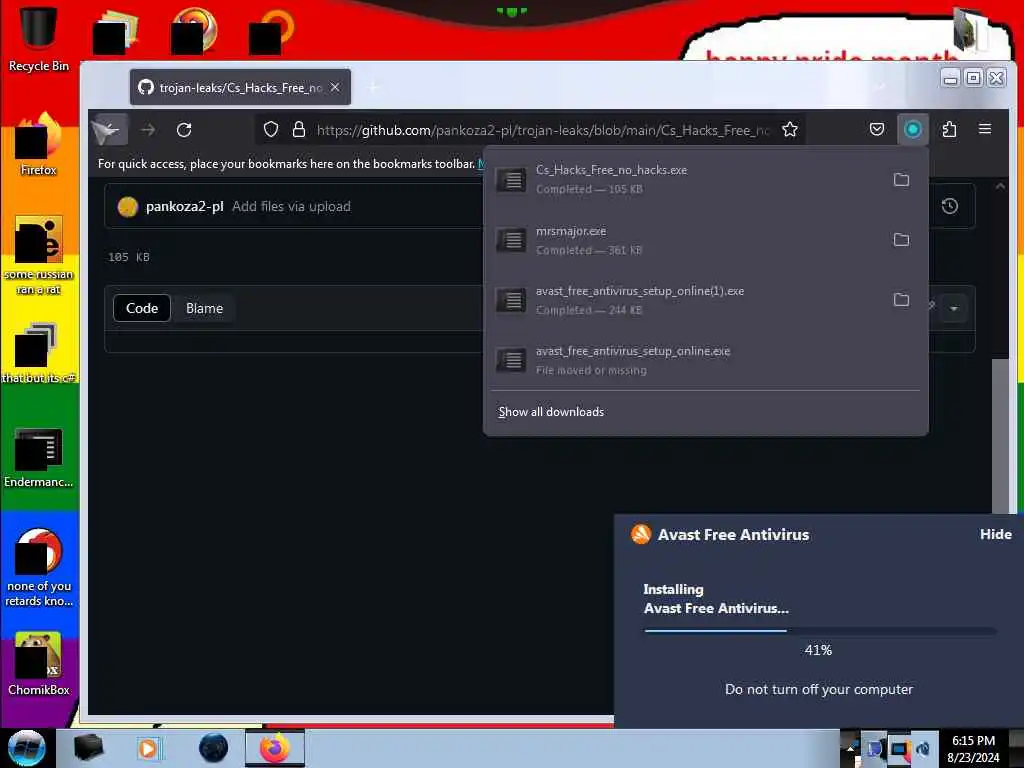Click the Avast installation progress bar
The image size is (1024, 768).
pyautogui.click(x=820, y=631)
